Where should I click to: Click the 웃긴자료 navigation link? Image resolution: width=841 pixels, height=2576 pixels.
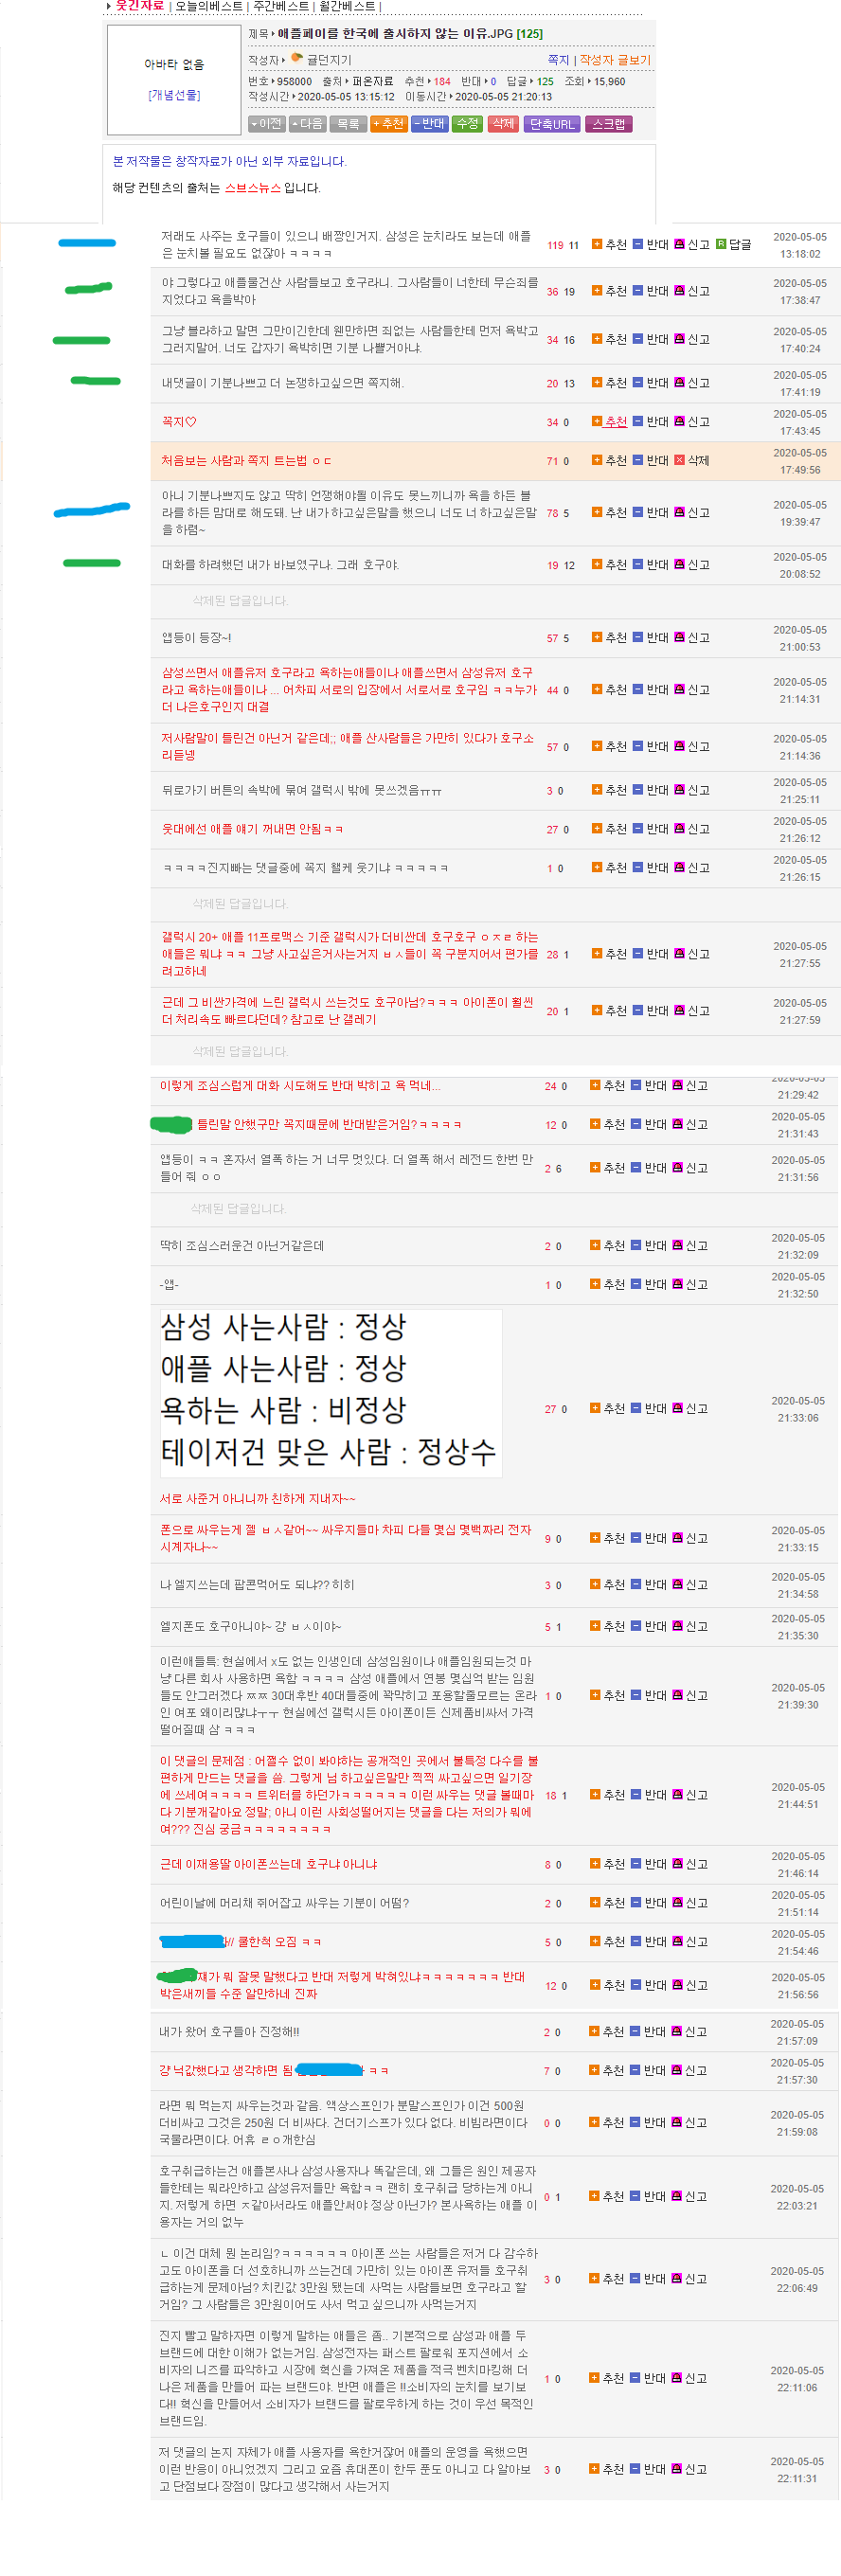pos(139,6)
